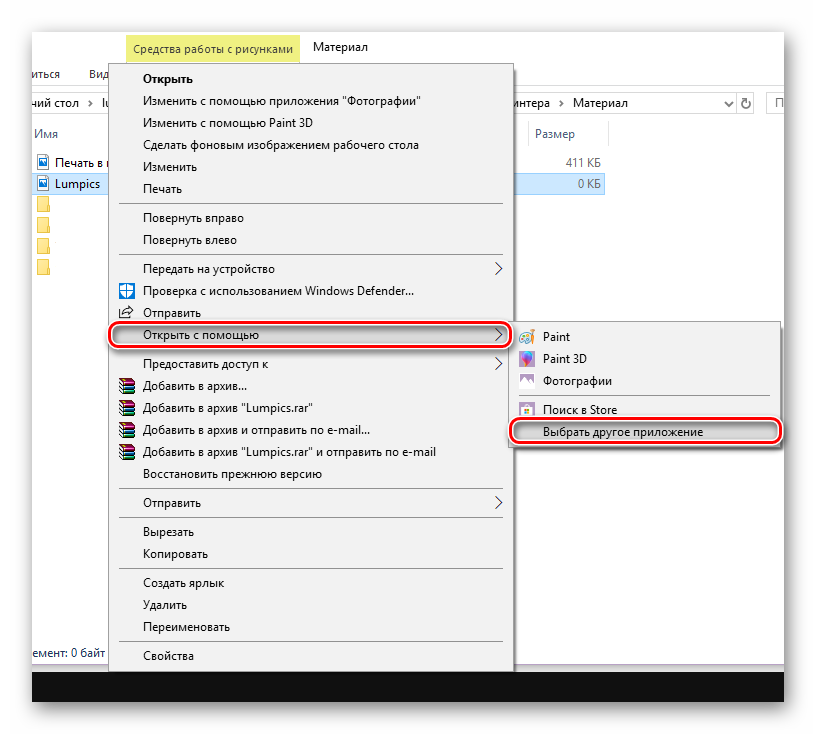
Task: Expand the 'Передать на устройство' submenu arrow
Action: 499,269
